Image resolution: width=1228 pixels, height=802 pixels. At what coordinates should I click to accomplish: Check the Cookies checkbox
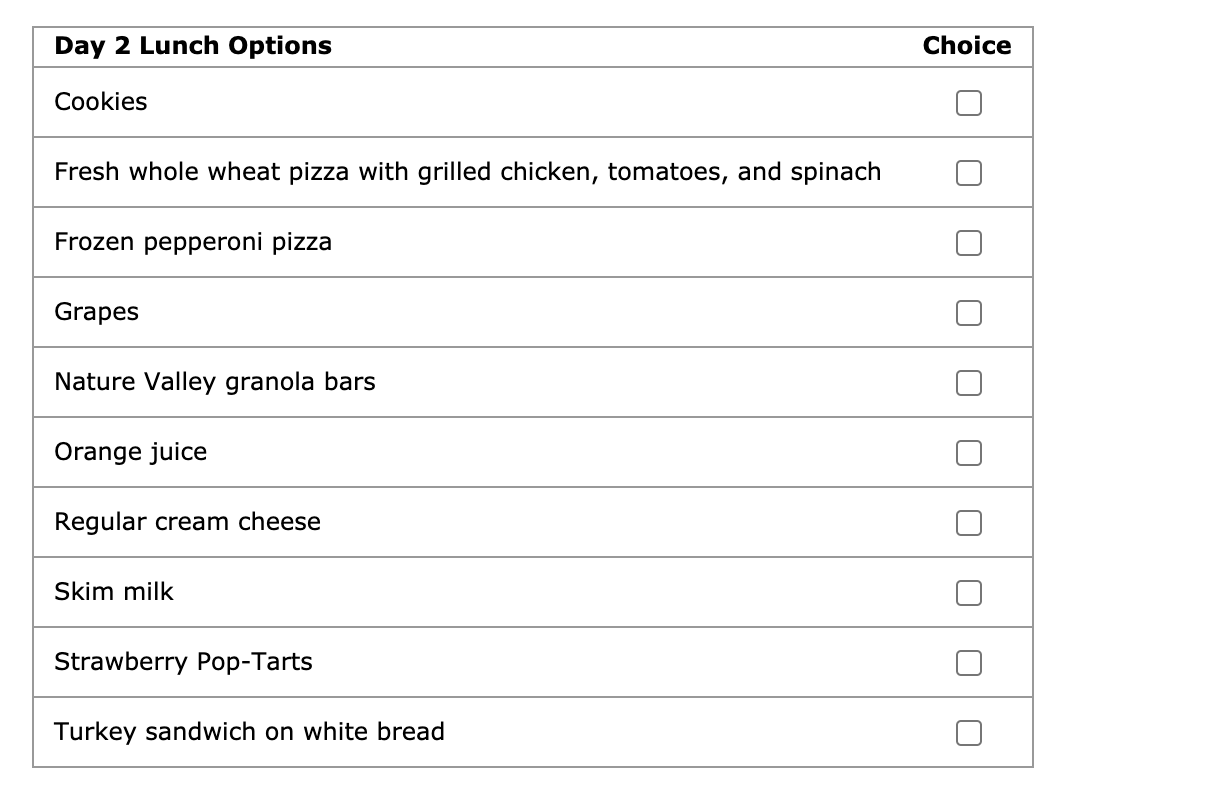[967, 102]
